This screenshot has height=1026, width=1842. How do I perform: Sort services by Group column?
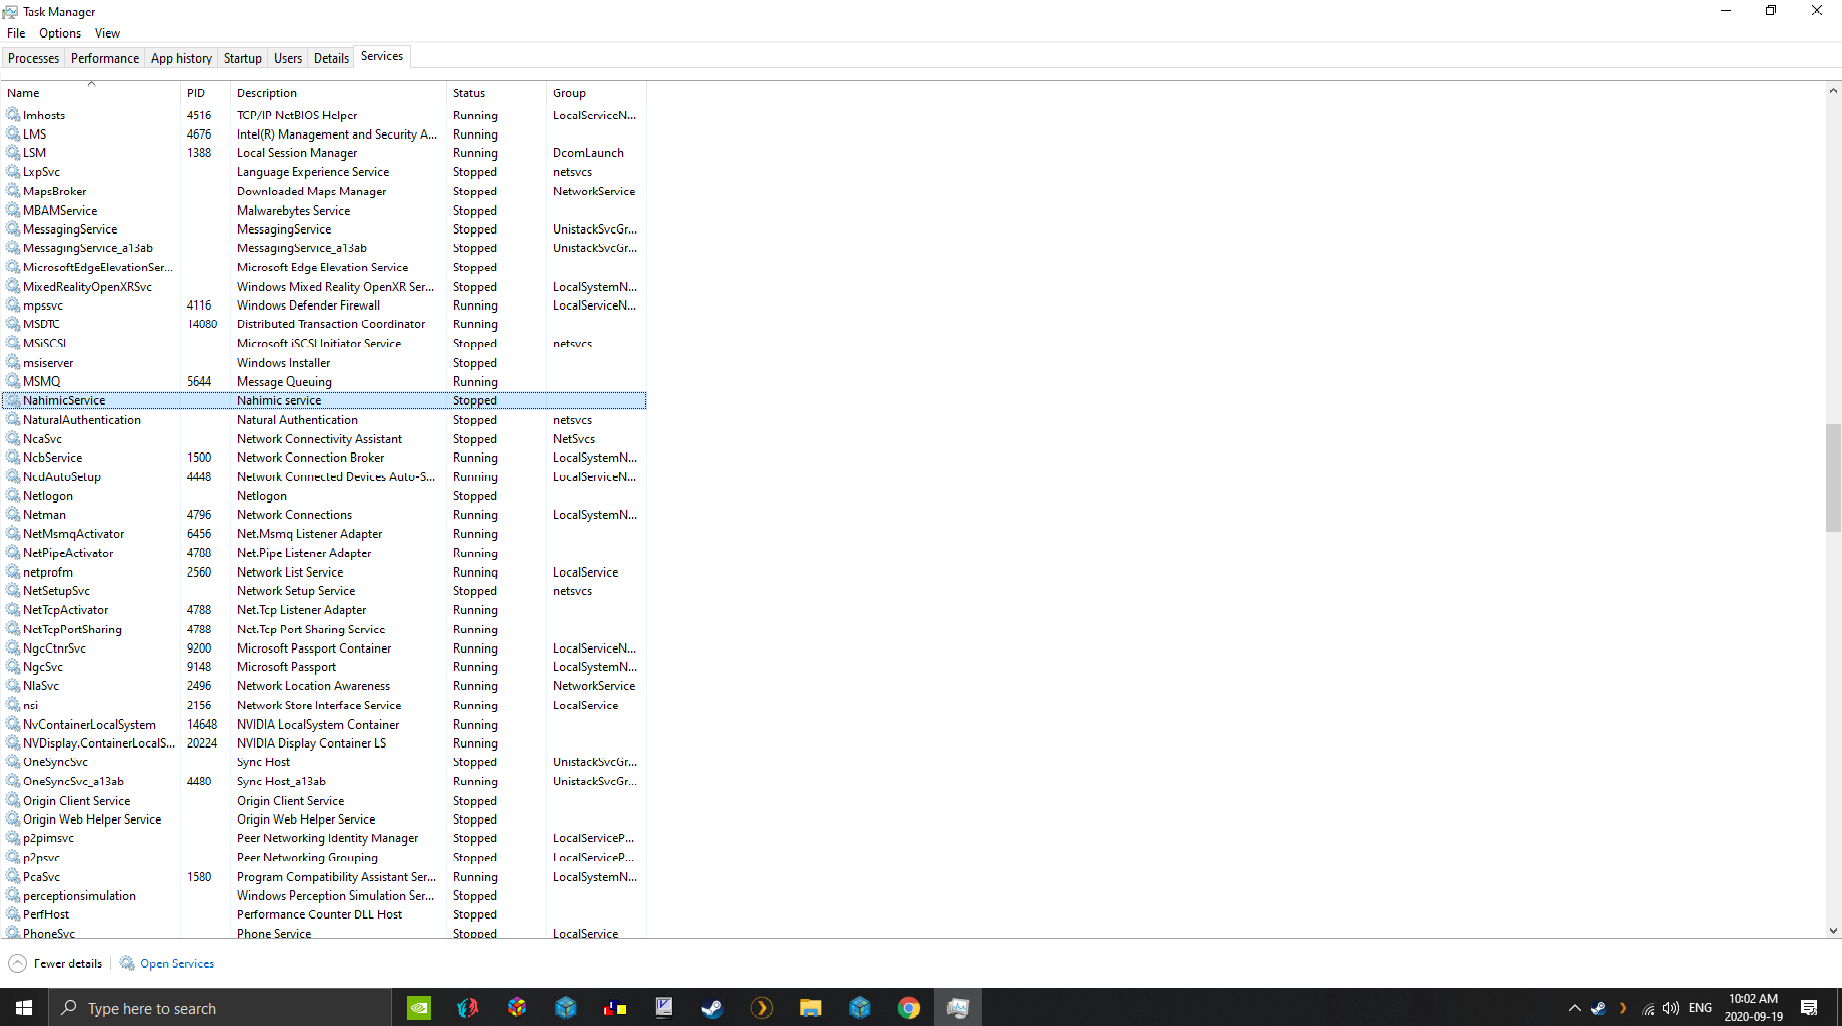pyautogui.click(x=596, y=93)
